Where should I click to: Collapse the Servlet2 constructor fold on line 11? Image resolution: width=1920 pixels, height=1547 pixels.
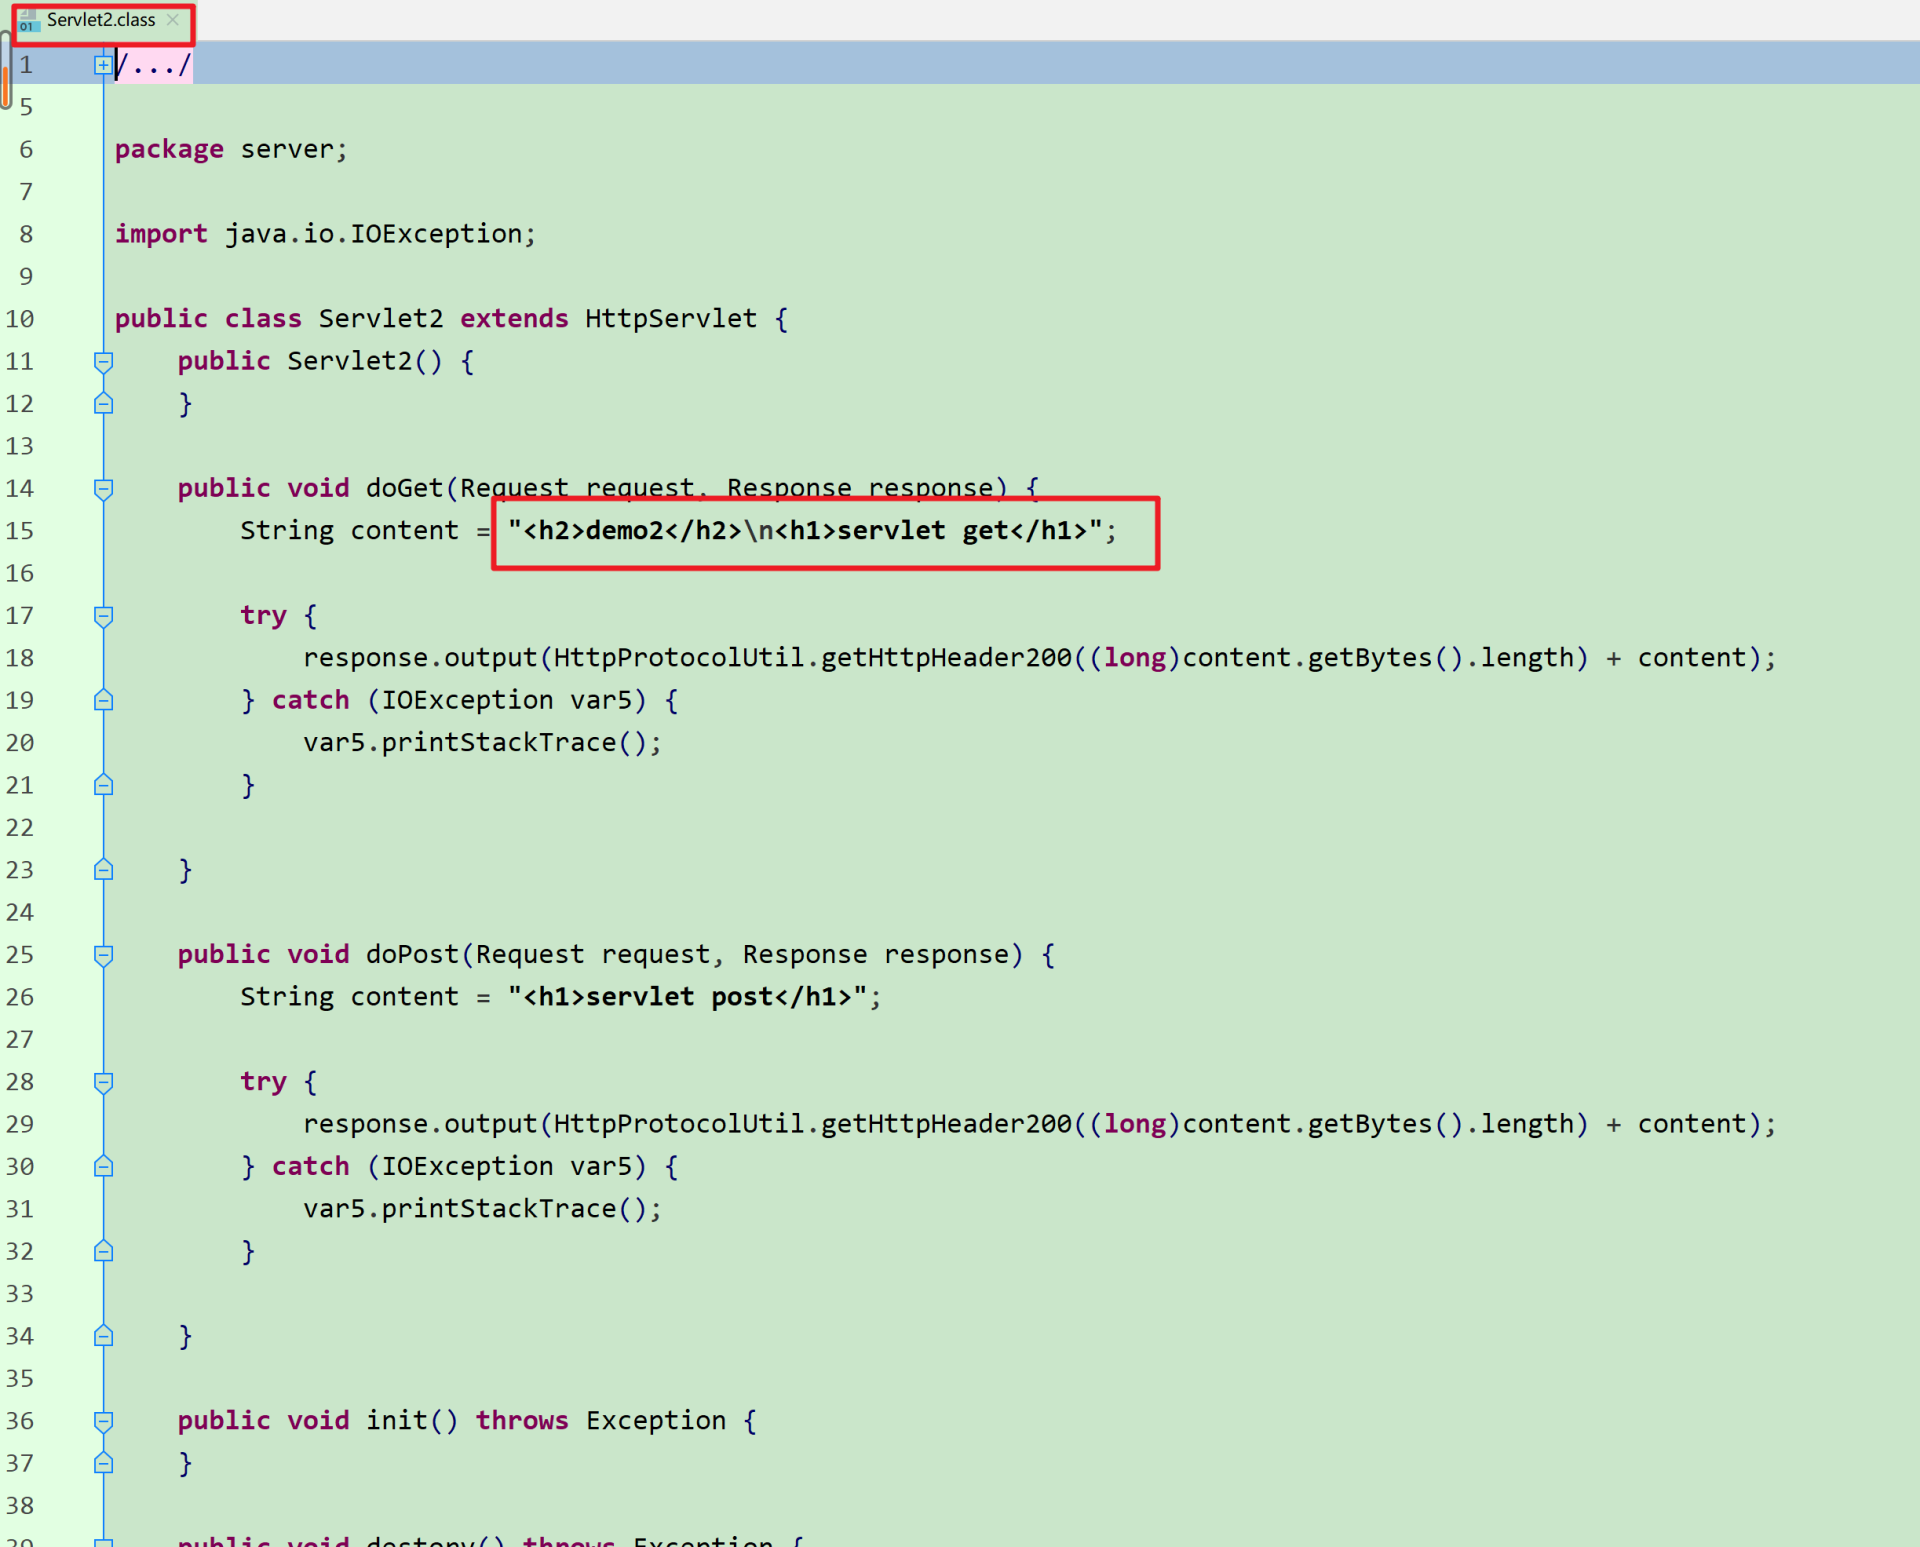coord(103,361)
